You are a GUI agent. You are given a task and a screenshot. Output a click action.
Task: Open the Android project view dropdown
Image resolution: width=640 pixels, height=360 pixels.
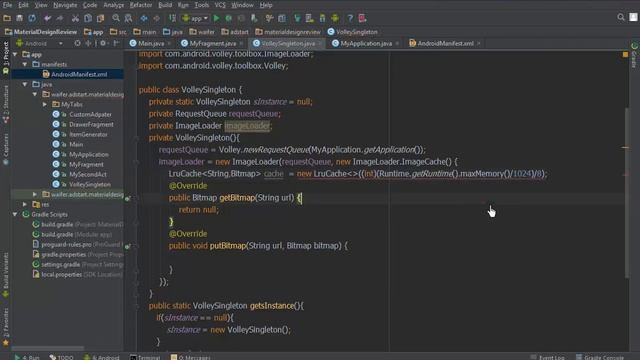coord(40,43)
